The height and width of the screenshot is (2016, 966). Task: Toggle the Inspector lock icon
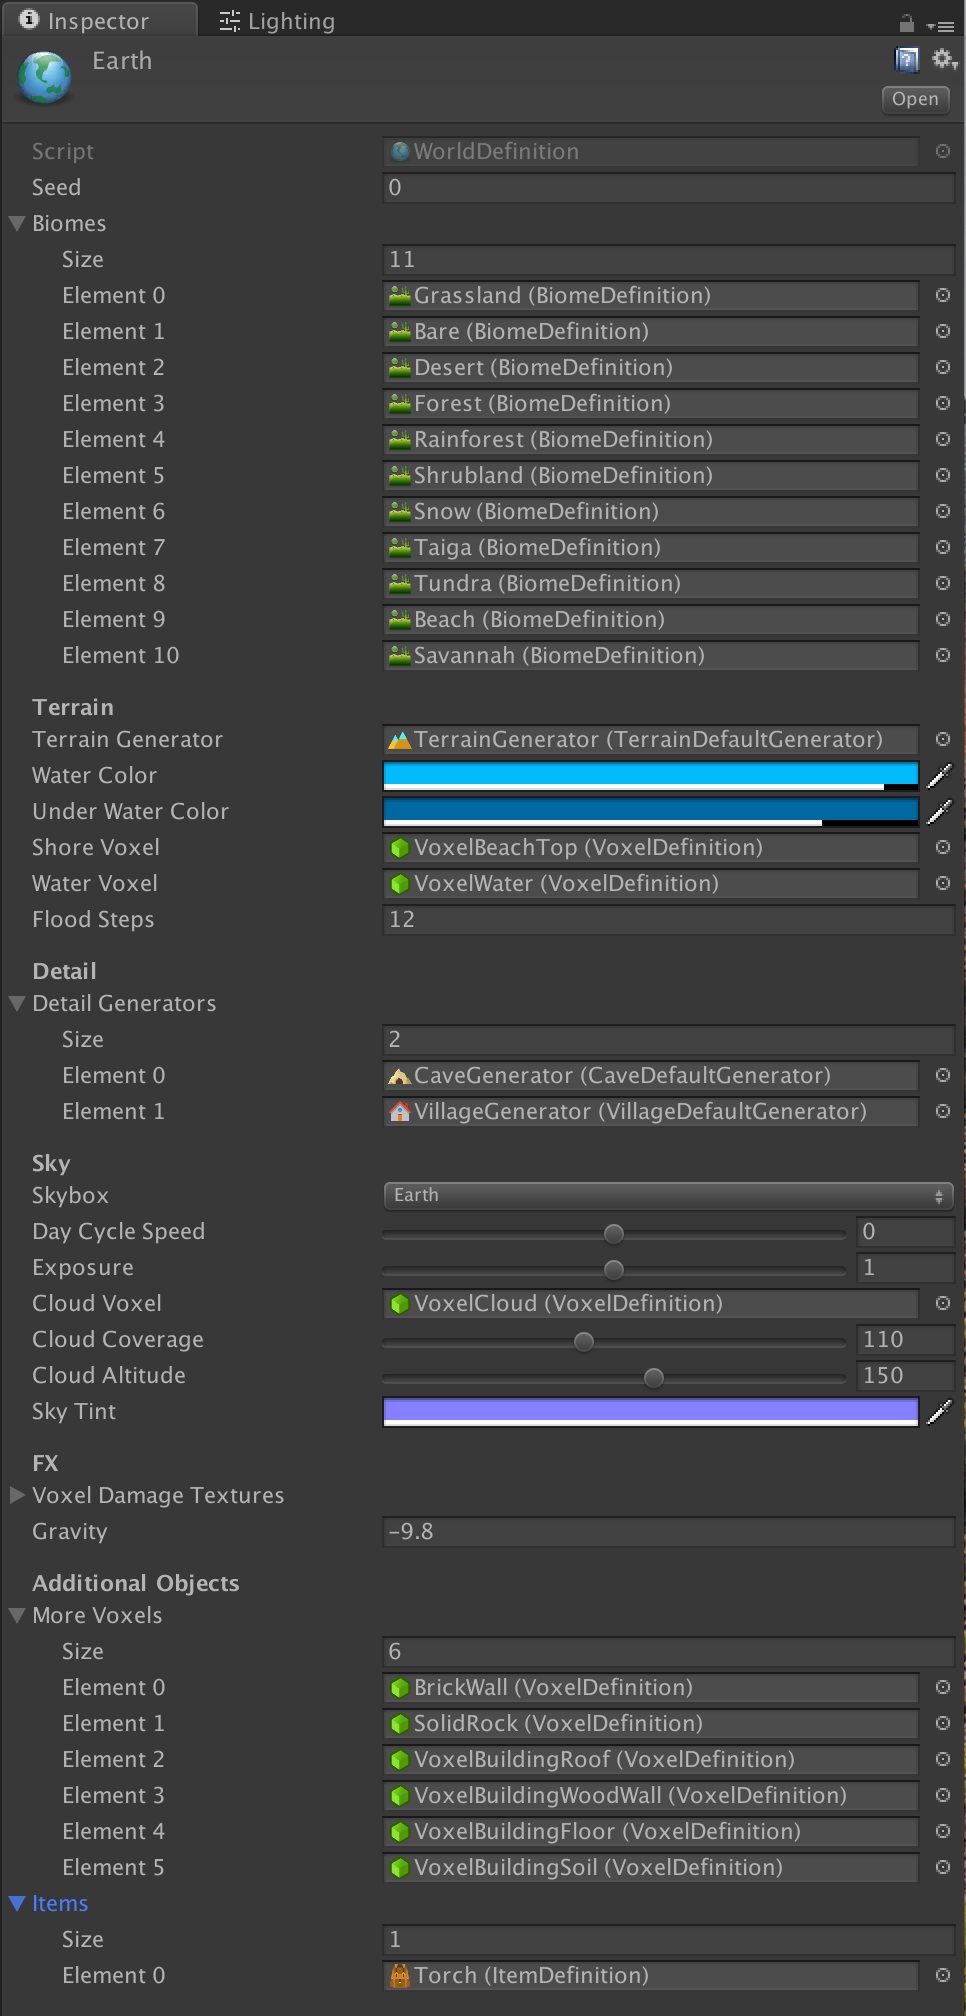click(907, 23)
